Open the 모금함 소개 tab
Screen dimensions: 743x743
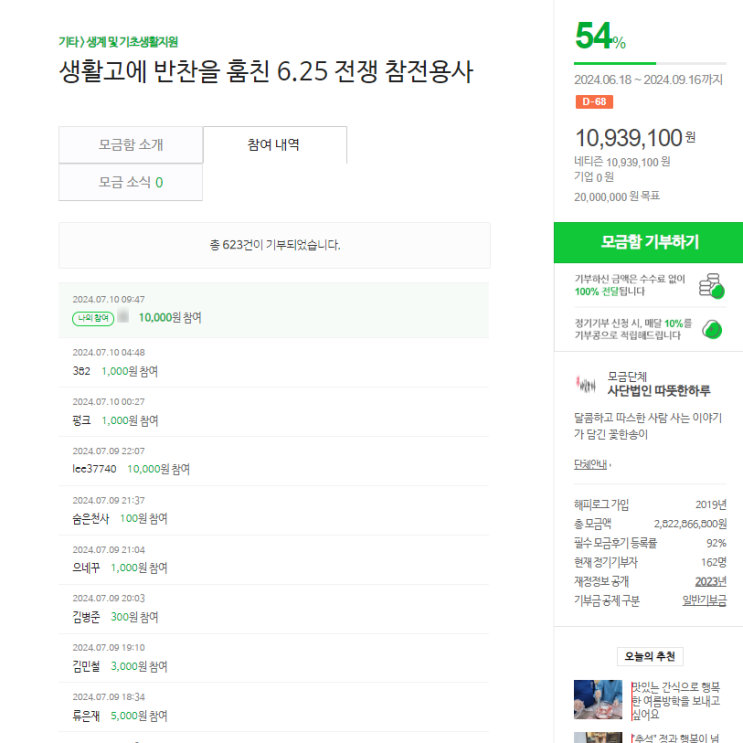(131, 145)
